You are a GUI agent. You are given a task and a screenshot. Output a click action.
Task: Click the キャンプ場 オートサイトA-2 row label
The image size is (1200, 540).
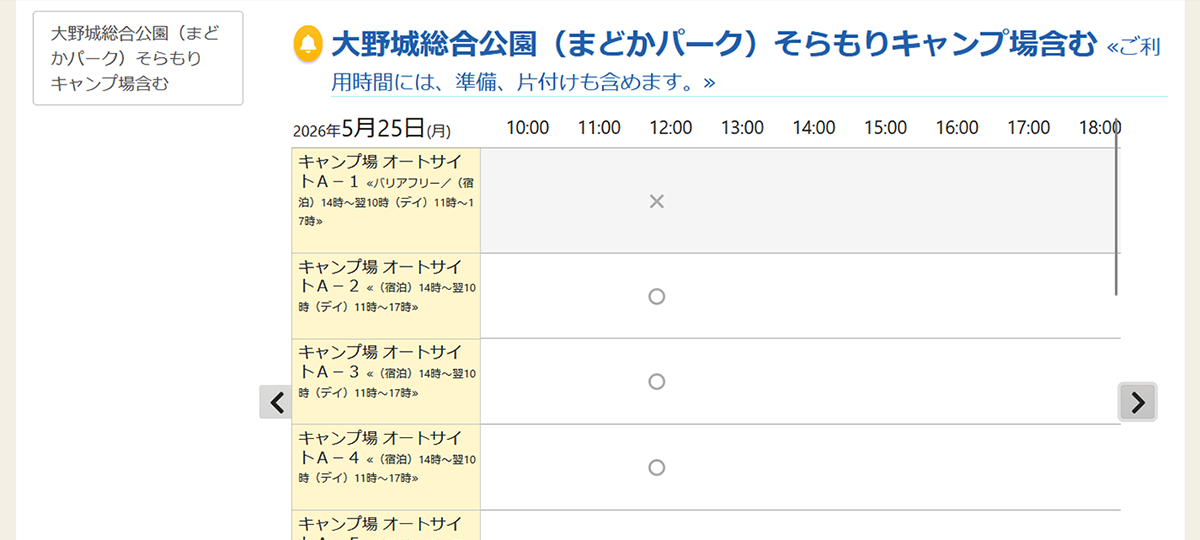[386, 295]
